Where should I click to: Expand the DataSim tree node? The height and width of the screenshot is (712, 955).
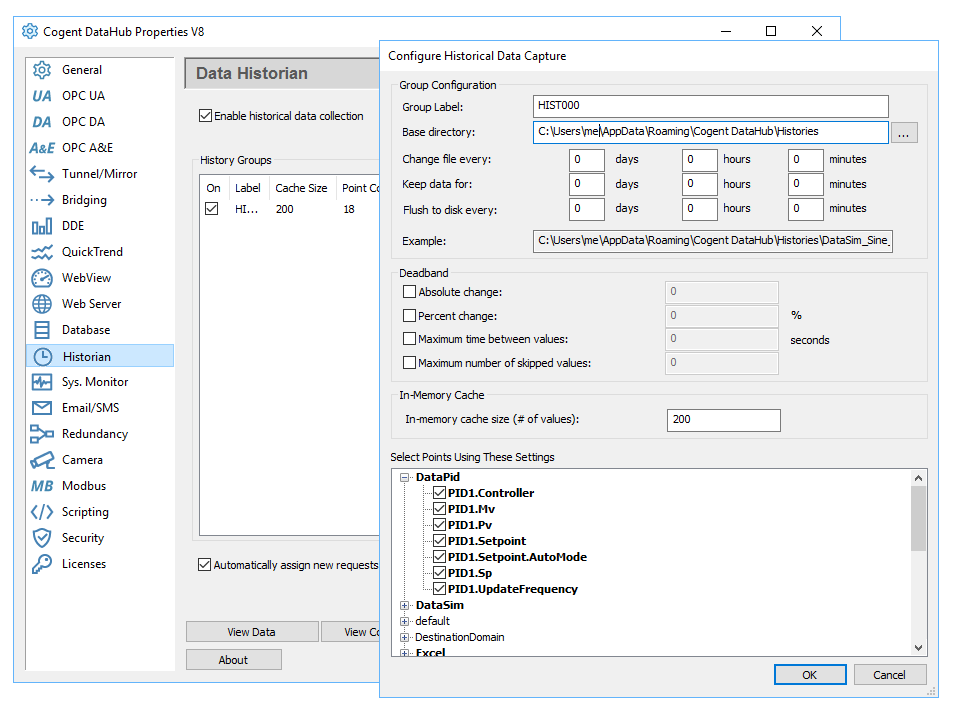tap(406, 605)
